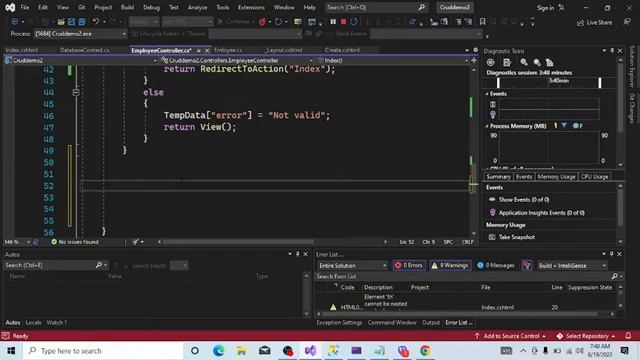The image size is (640, 360).
Task: Pin the Diagnostic Tools panel
Action: [x=612, y=51]
